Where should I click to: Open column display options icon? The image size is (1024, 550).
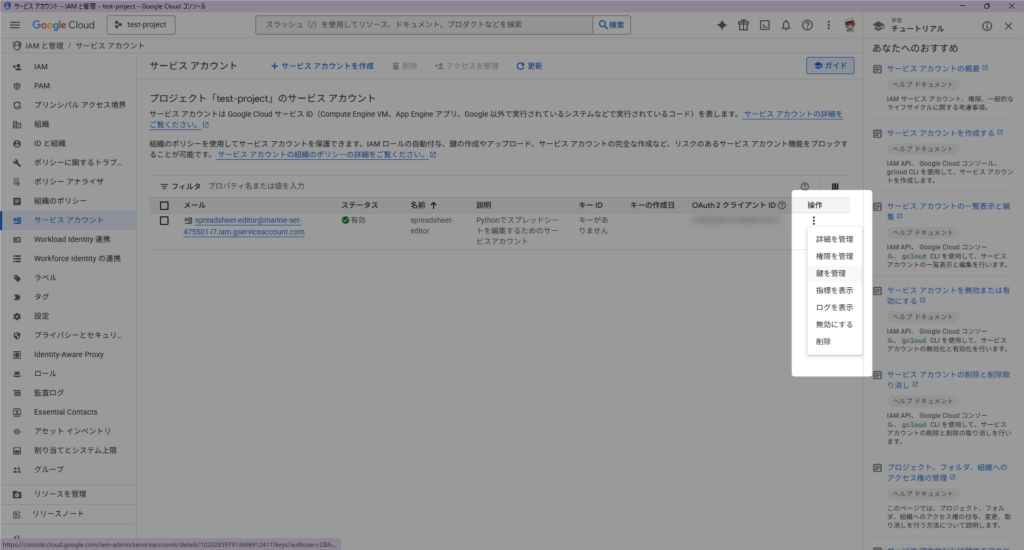point(835,186)
